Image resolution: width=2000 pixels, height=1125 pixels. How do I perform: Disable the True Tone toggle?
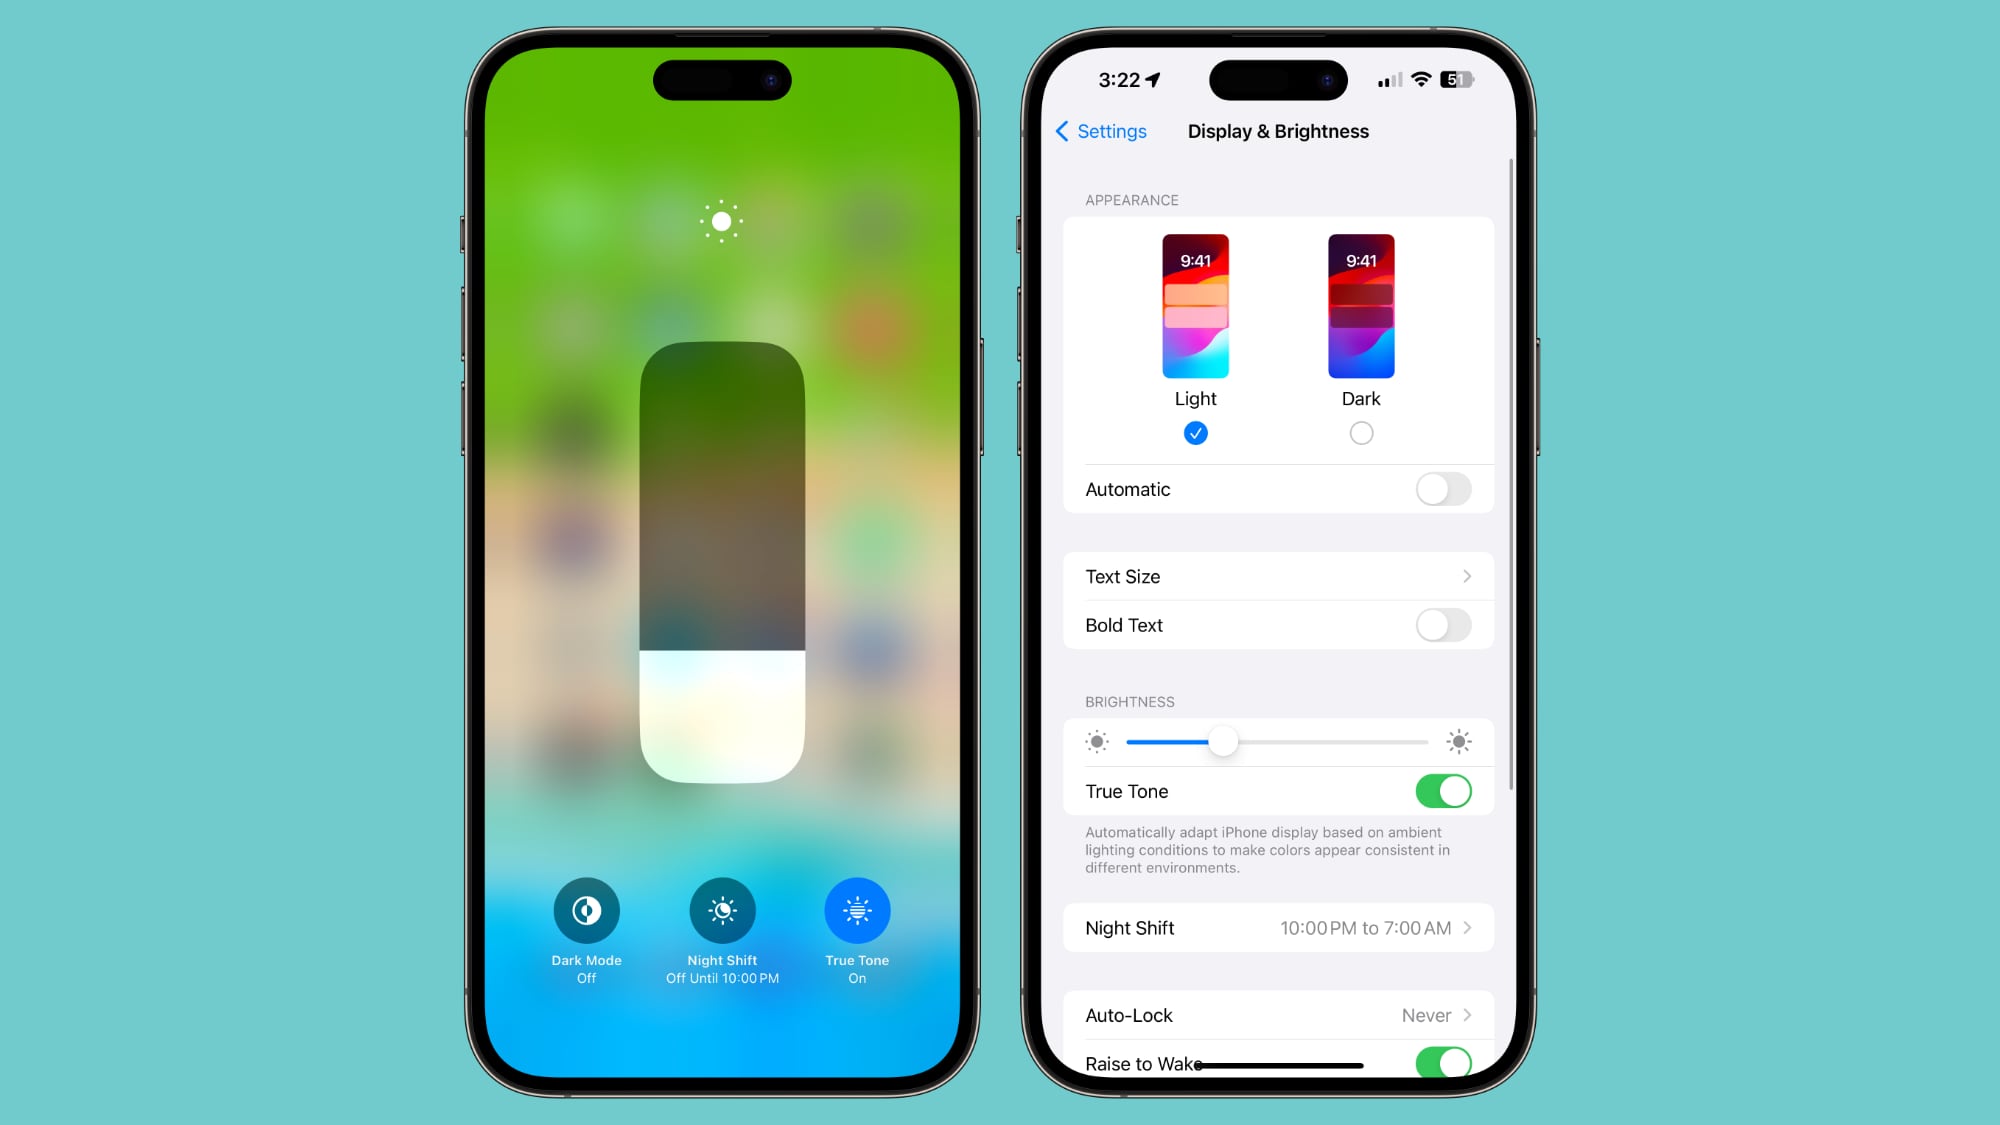(1444, 791)
